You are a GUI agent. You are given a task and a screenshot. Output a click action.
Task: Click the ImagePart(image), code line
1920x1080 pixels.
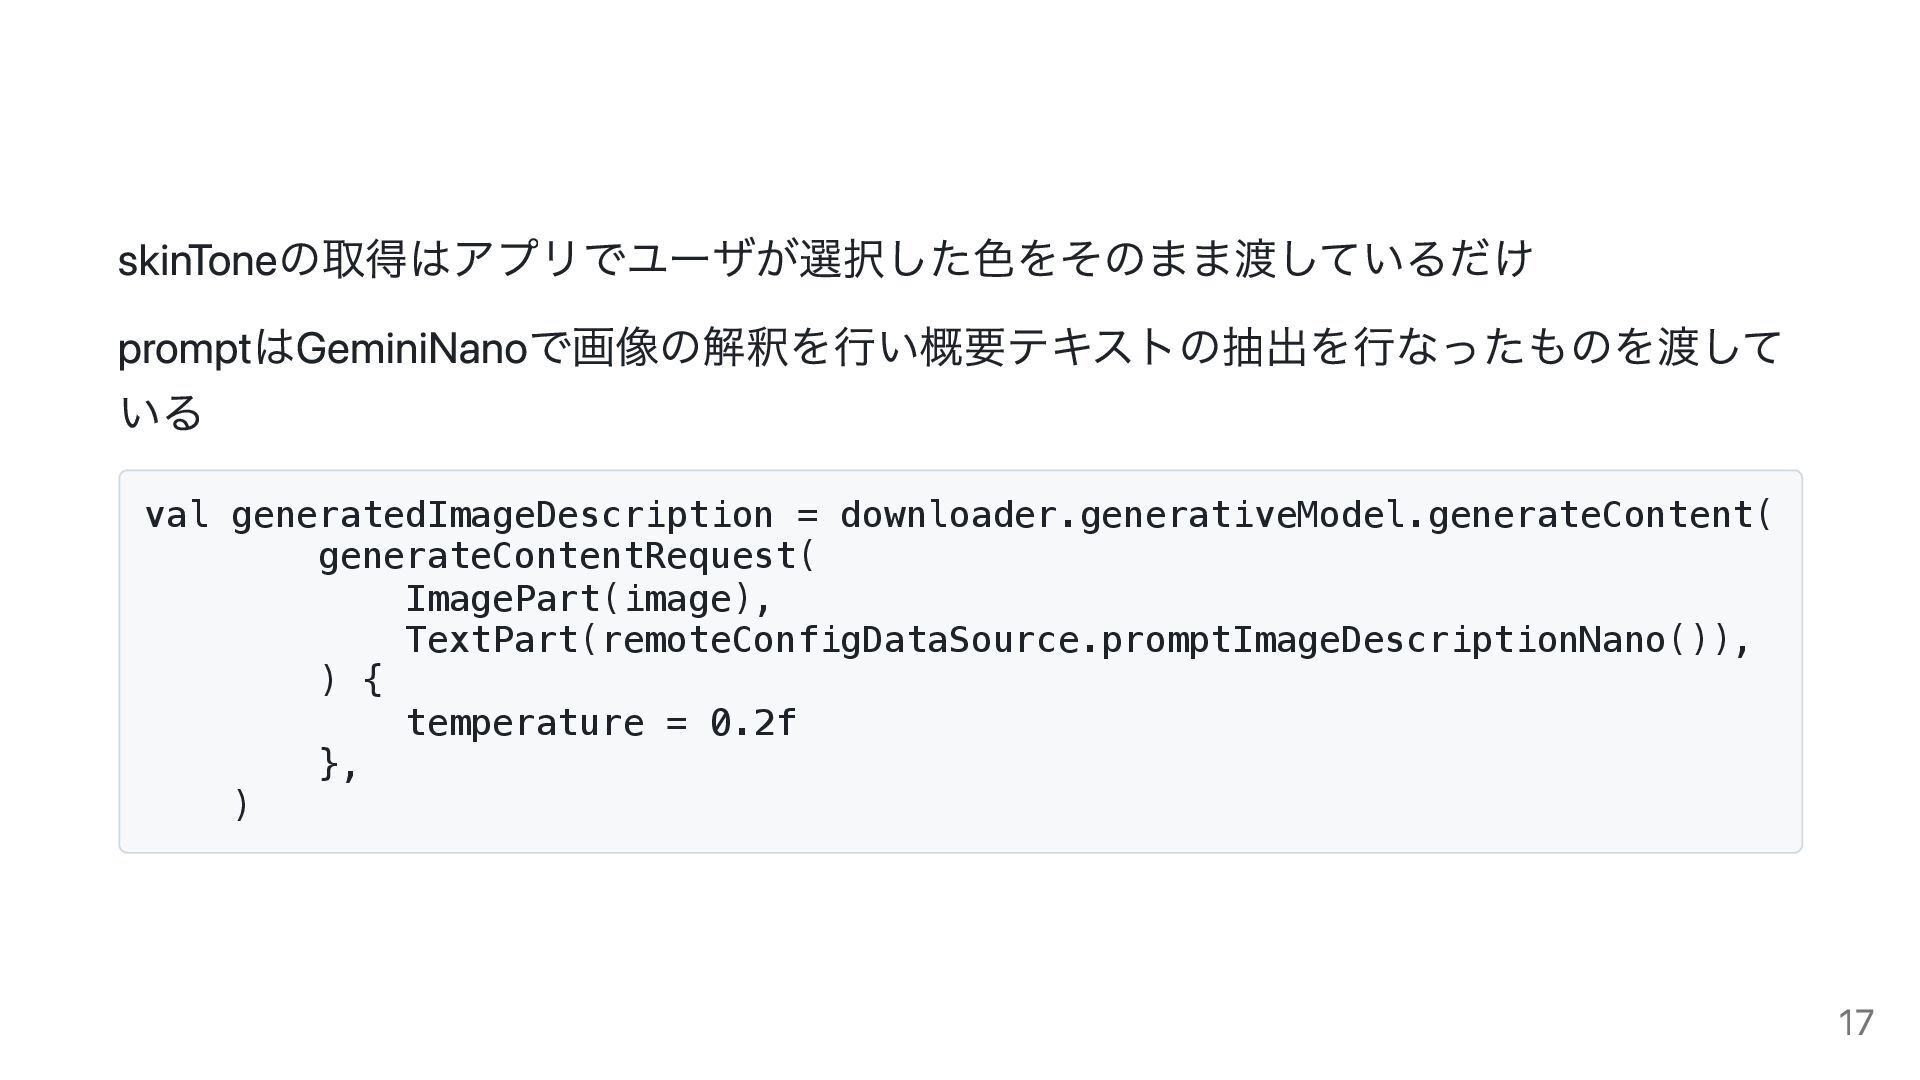click(x=588, y=599)
